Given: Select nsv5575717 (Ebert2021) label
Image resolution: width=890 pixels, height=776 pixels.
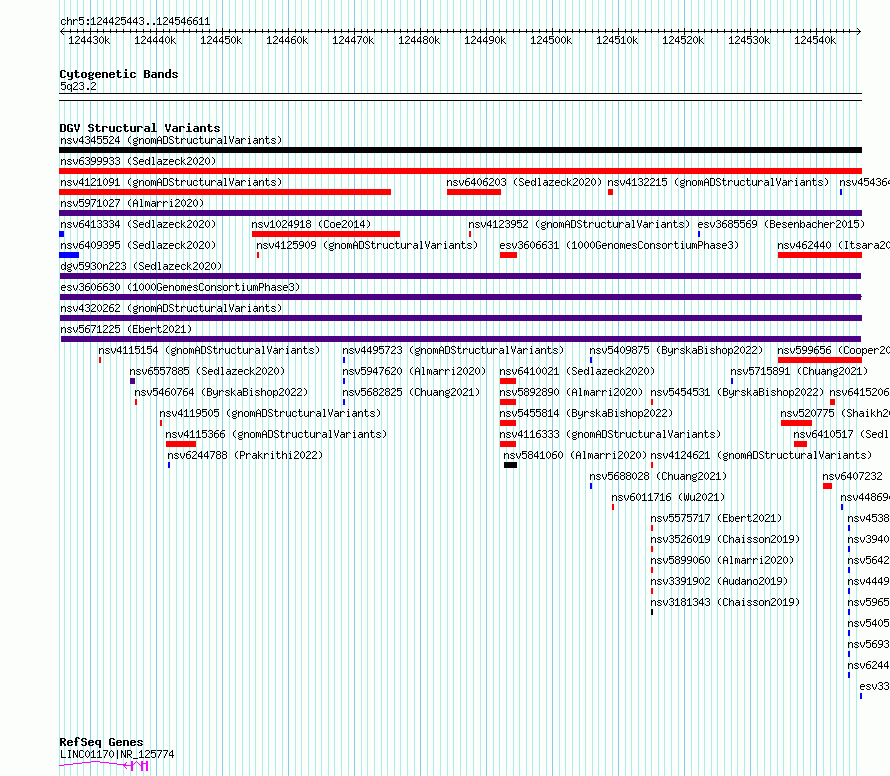Looking at the screenshot, I should pos(716,518).
